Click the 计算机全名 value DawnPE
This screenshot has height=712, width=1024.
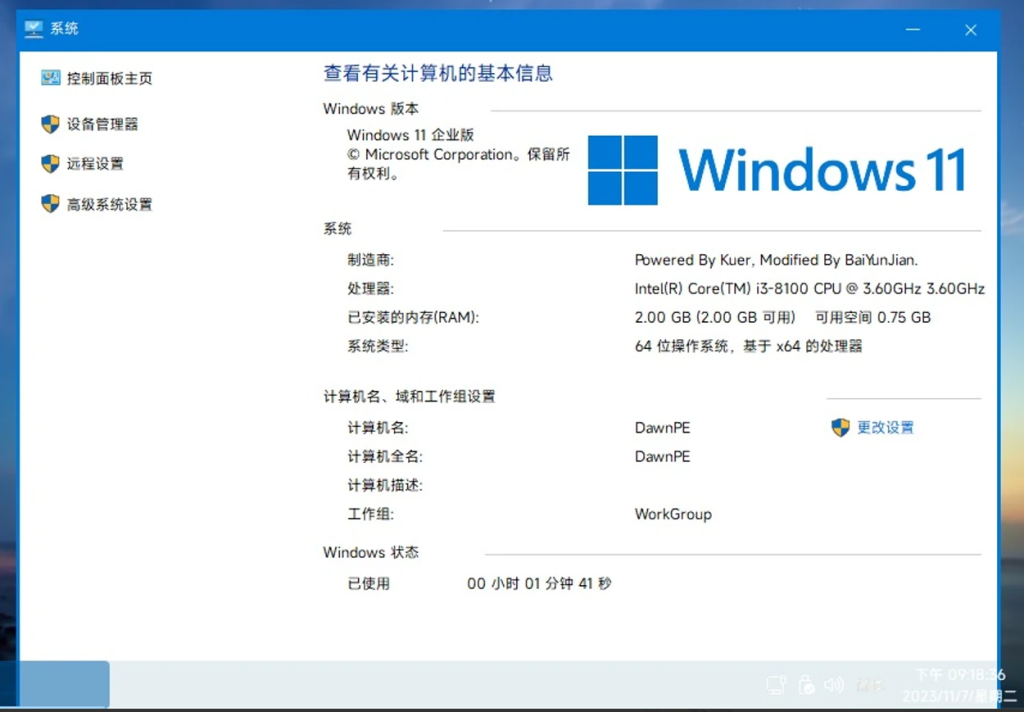[x=662, y=457]
